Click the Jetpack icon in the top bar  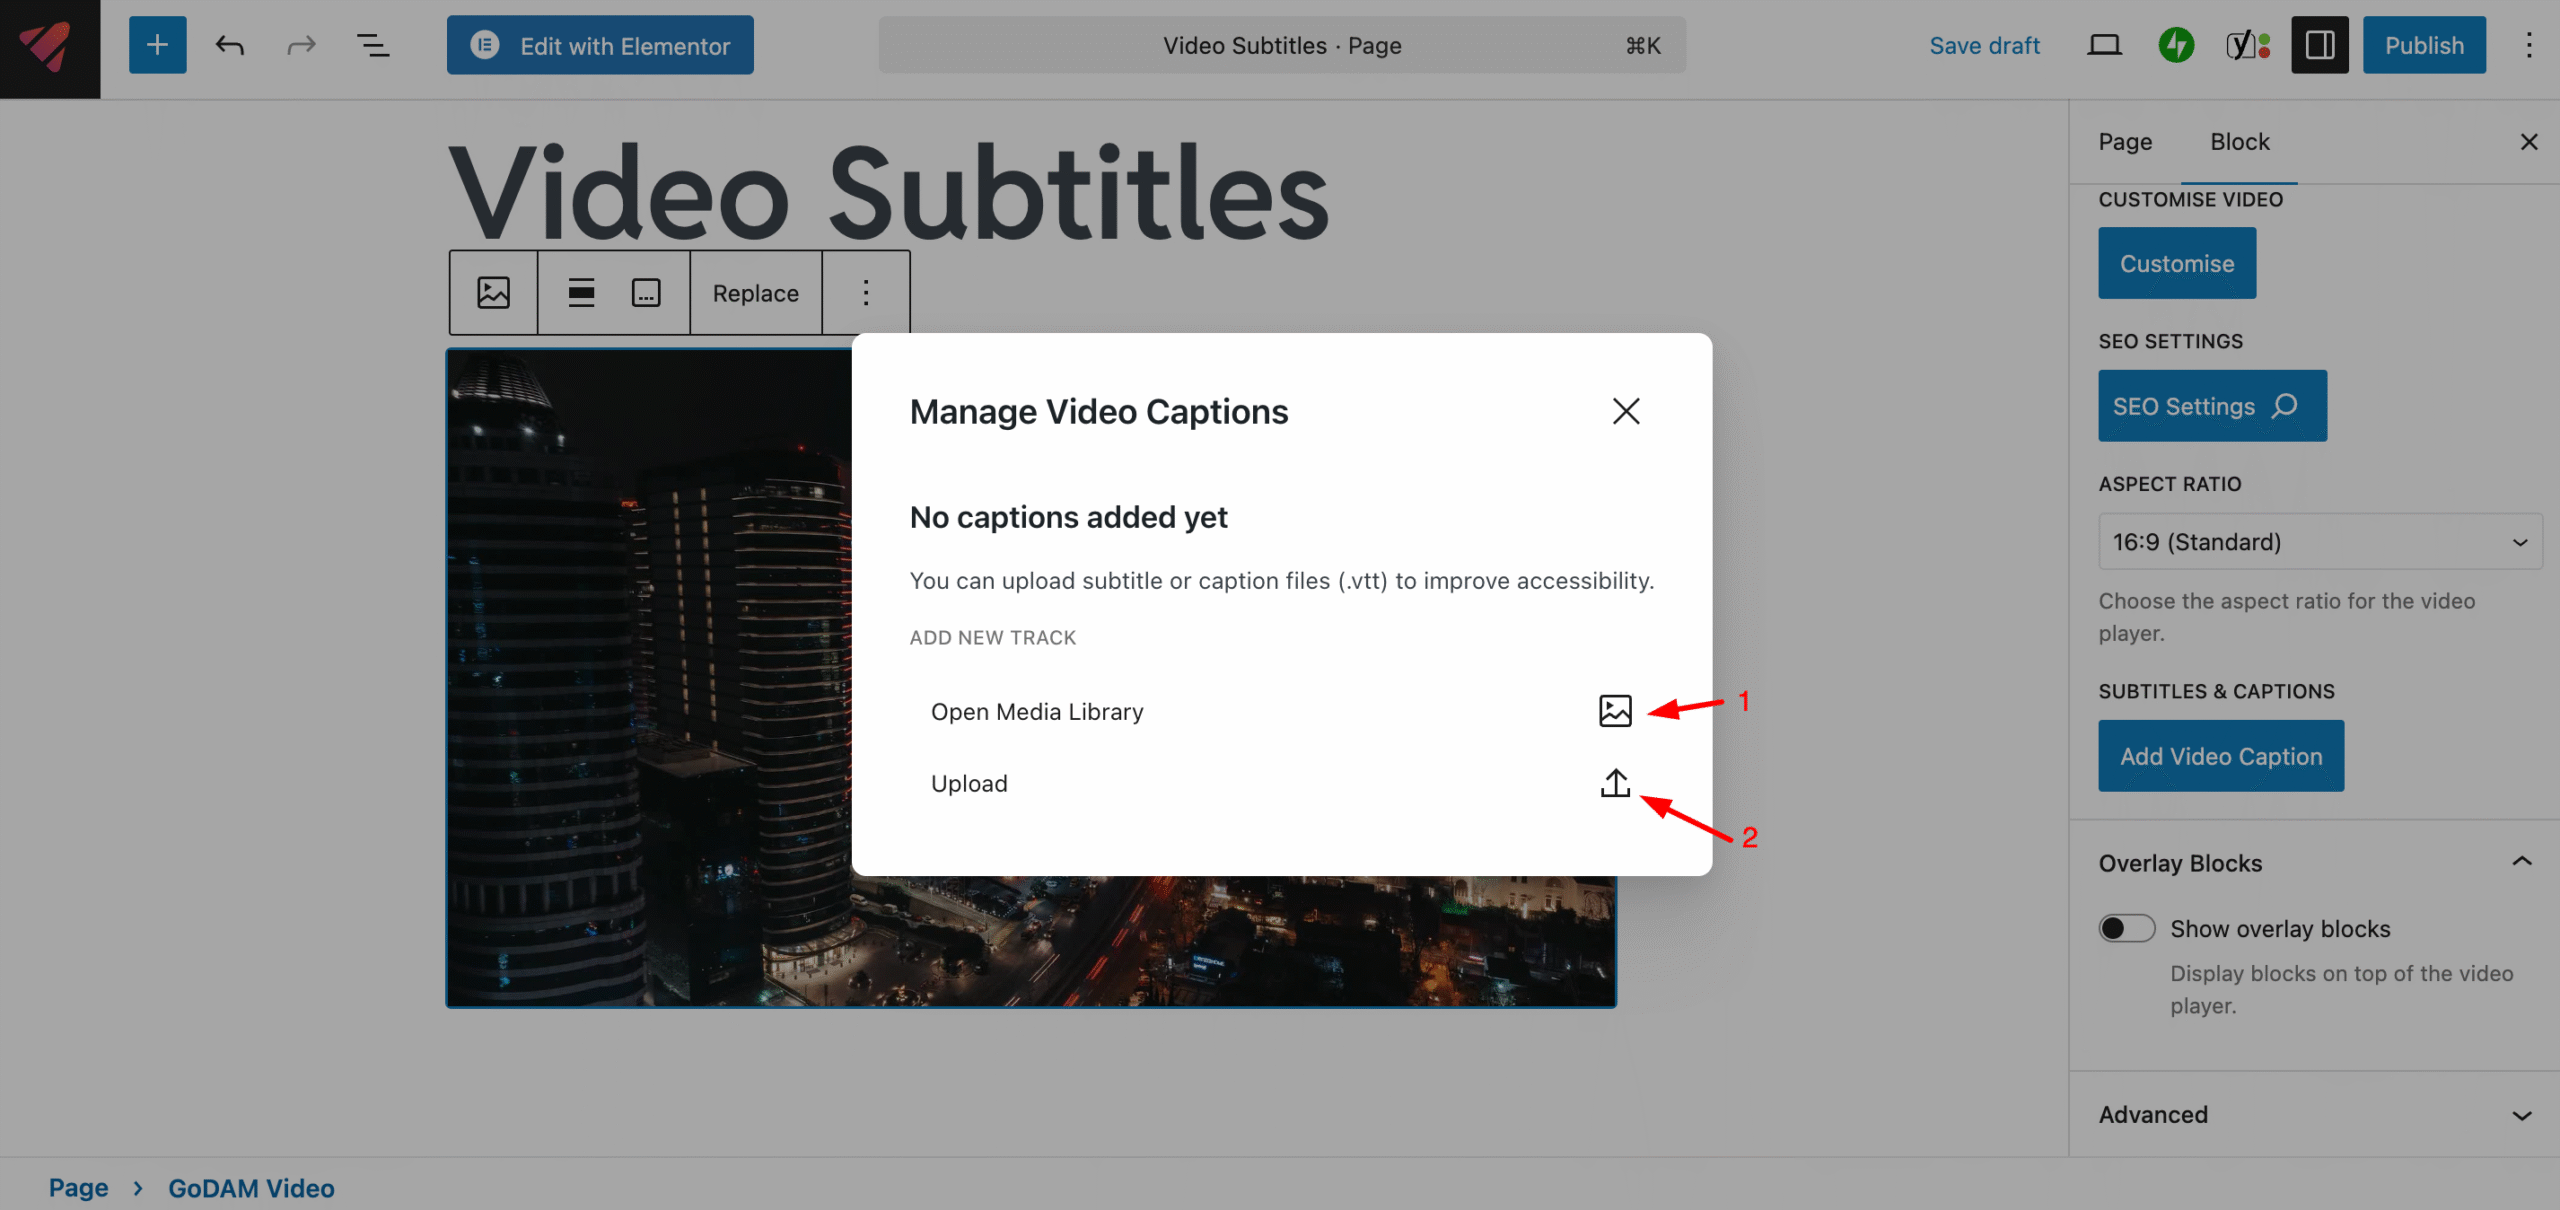[x=2176, y=44]
